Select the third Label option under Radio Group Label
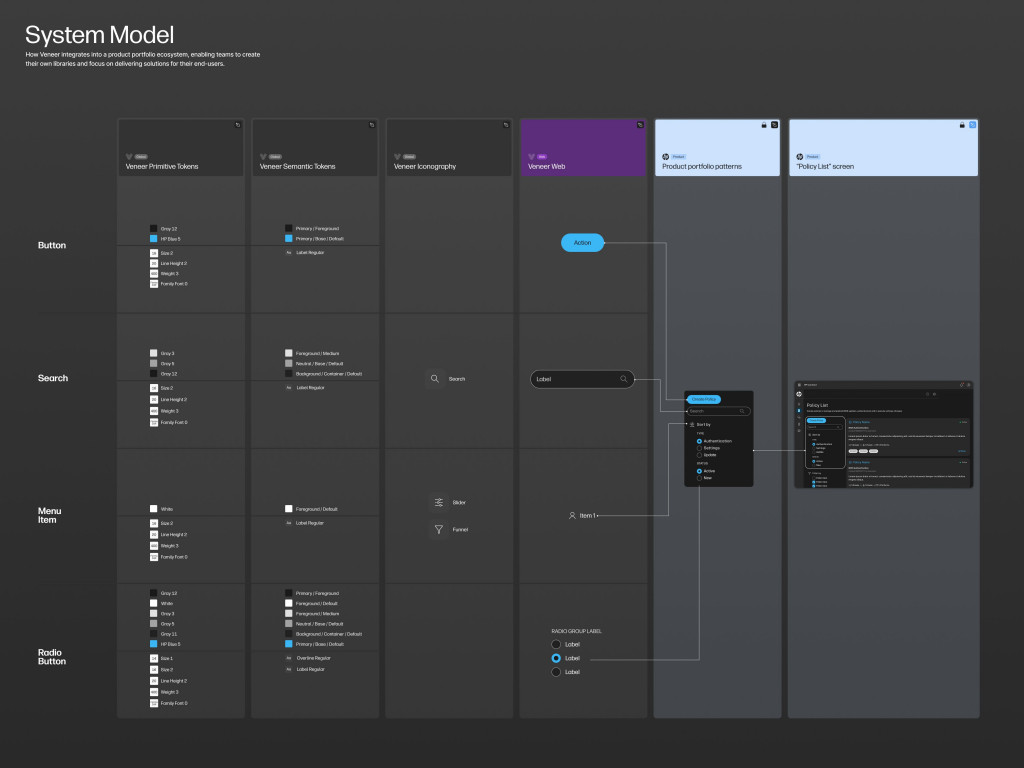Screen dimensions: 1024x768 (x=556, y=671)
